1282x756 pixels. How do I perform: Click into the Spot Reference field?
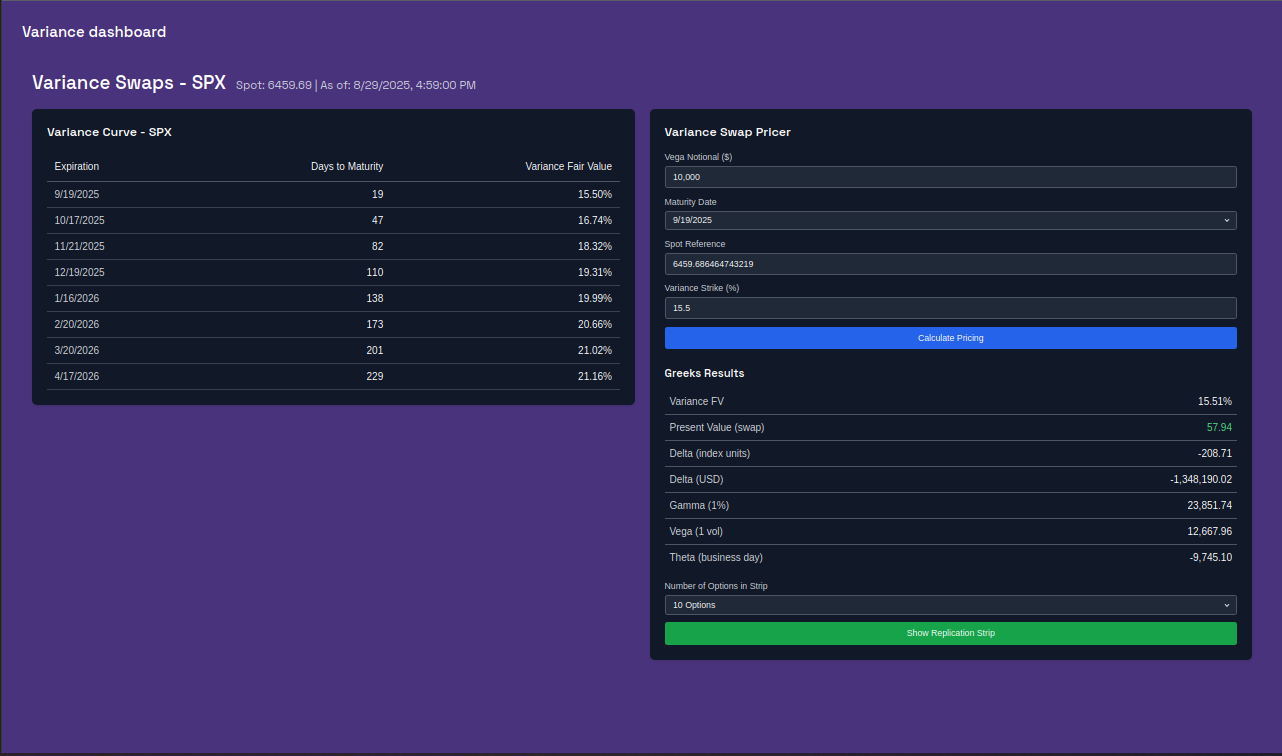(950, 264)
